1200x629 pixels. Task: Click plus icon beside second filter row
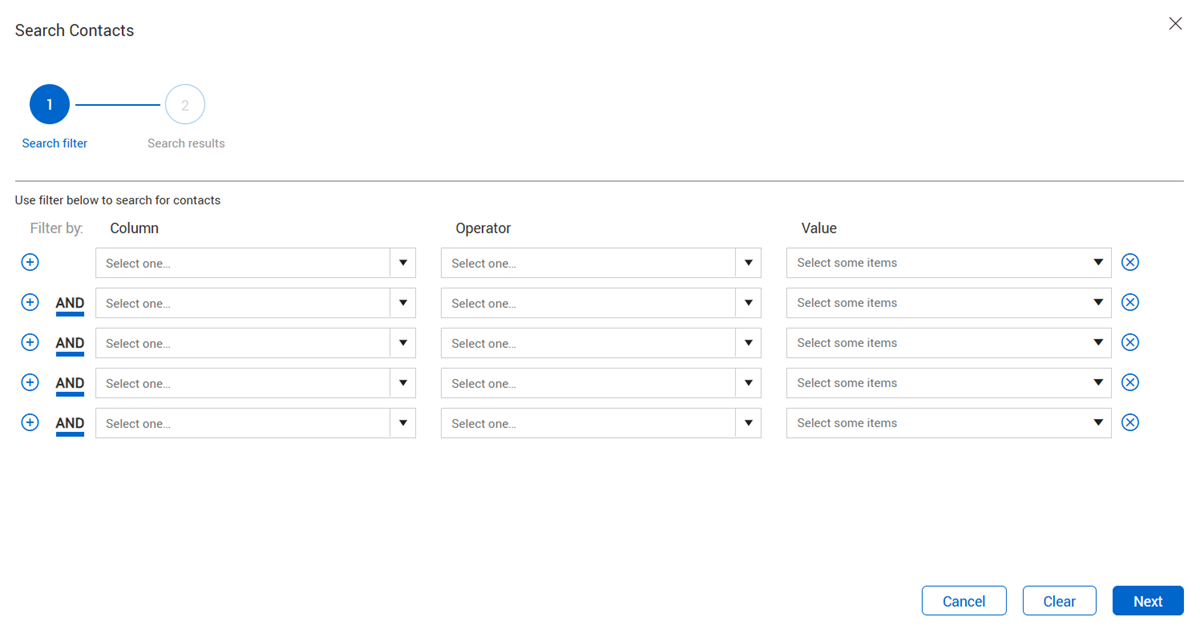tap(30, 302)
